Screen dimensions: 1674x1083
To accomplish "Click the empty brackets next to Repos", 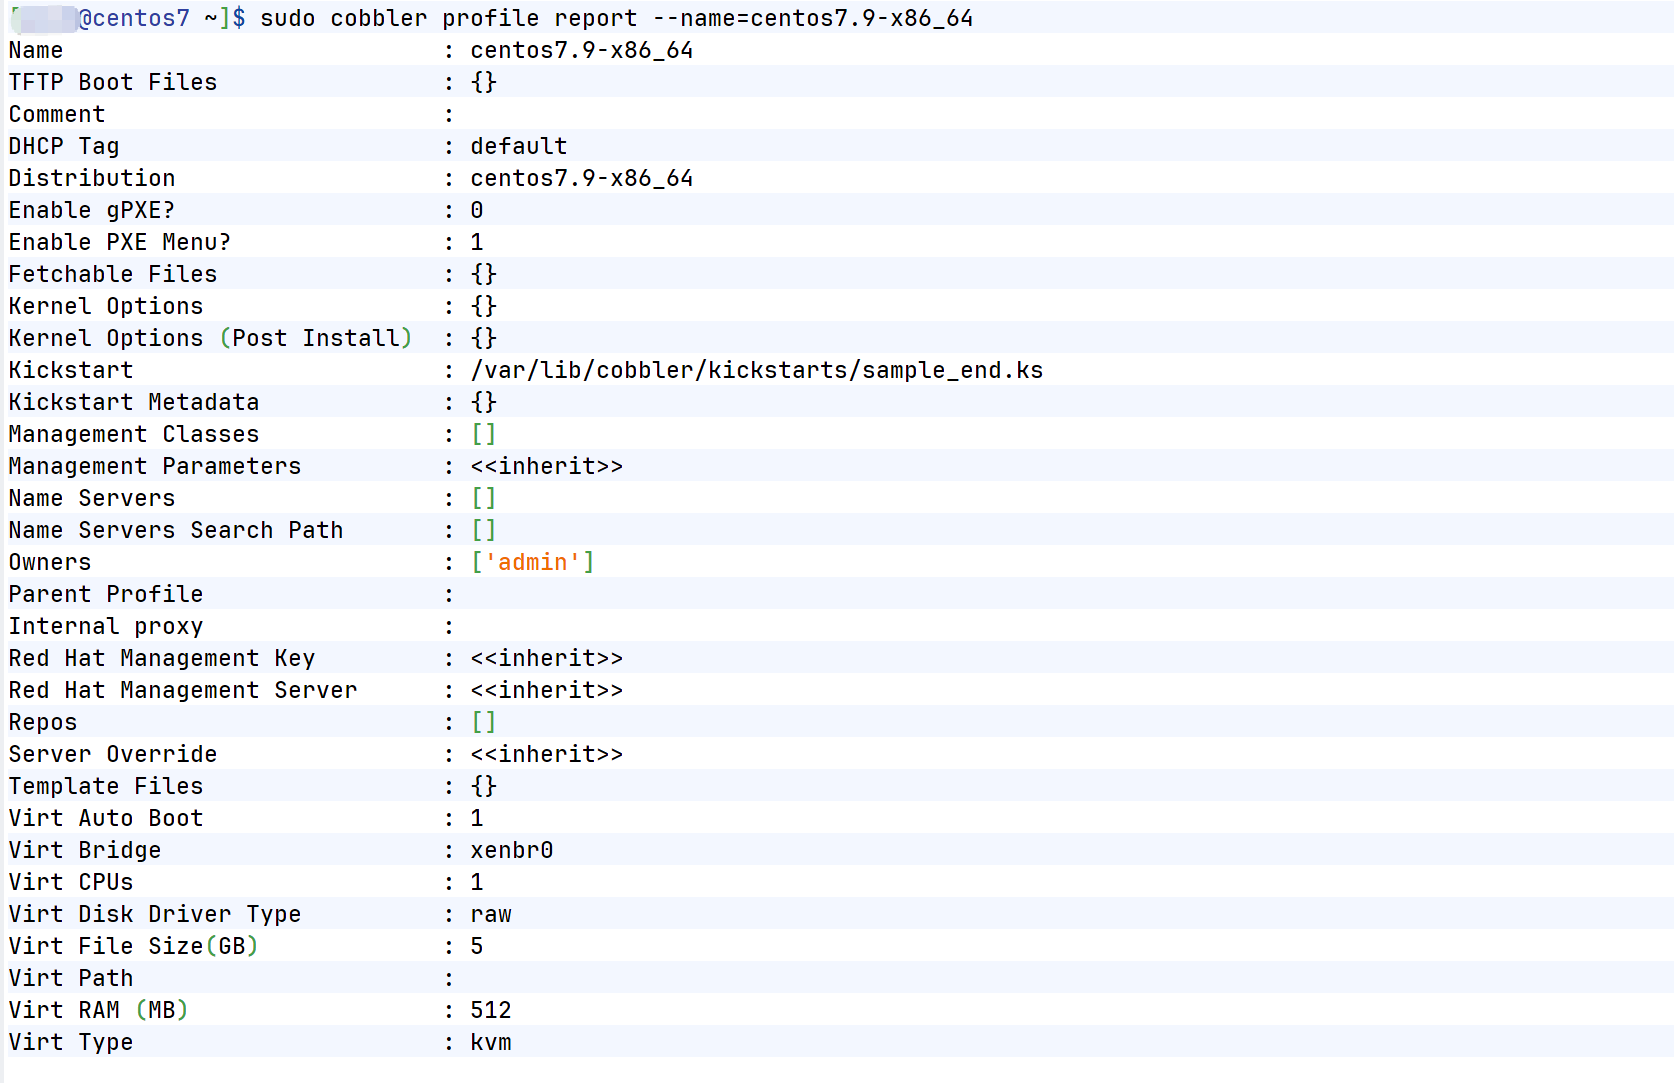I will (x=483, y=722).
